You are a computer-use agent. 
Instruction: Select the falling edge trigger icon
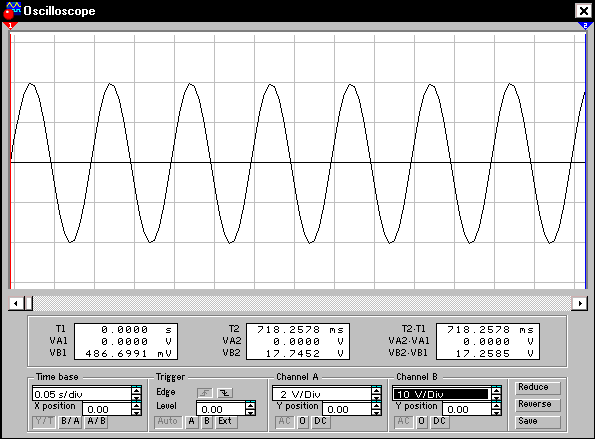coord(225,393)
